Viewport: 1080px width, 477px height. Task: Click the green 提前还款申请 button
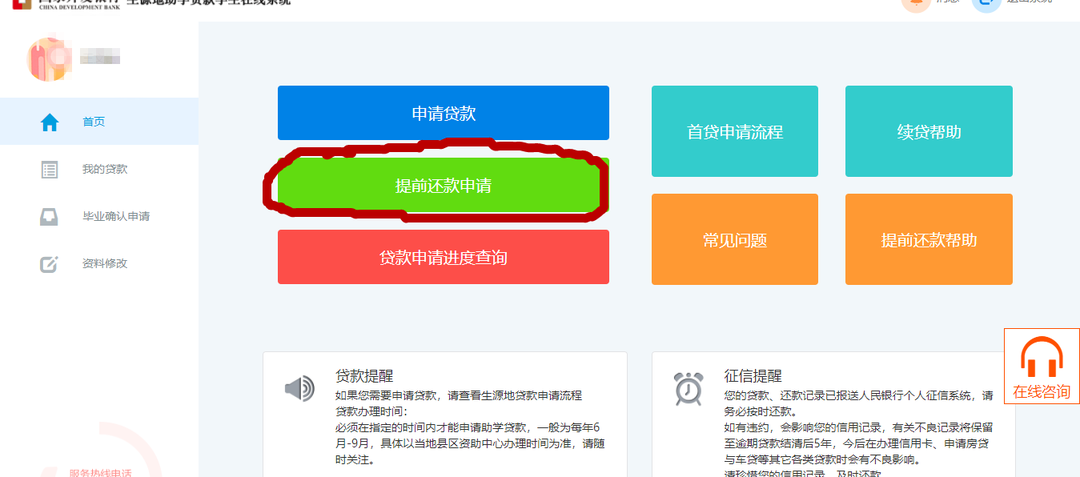coord(442,186)
